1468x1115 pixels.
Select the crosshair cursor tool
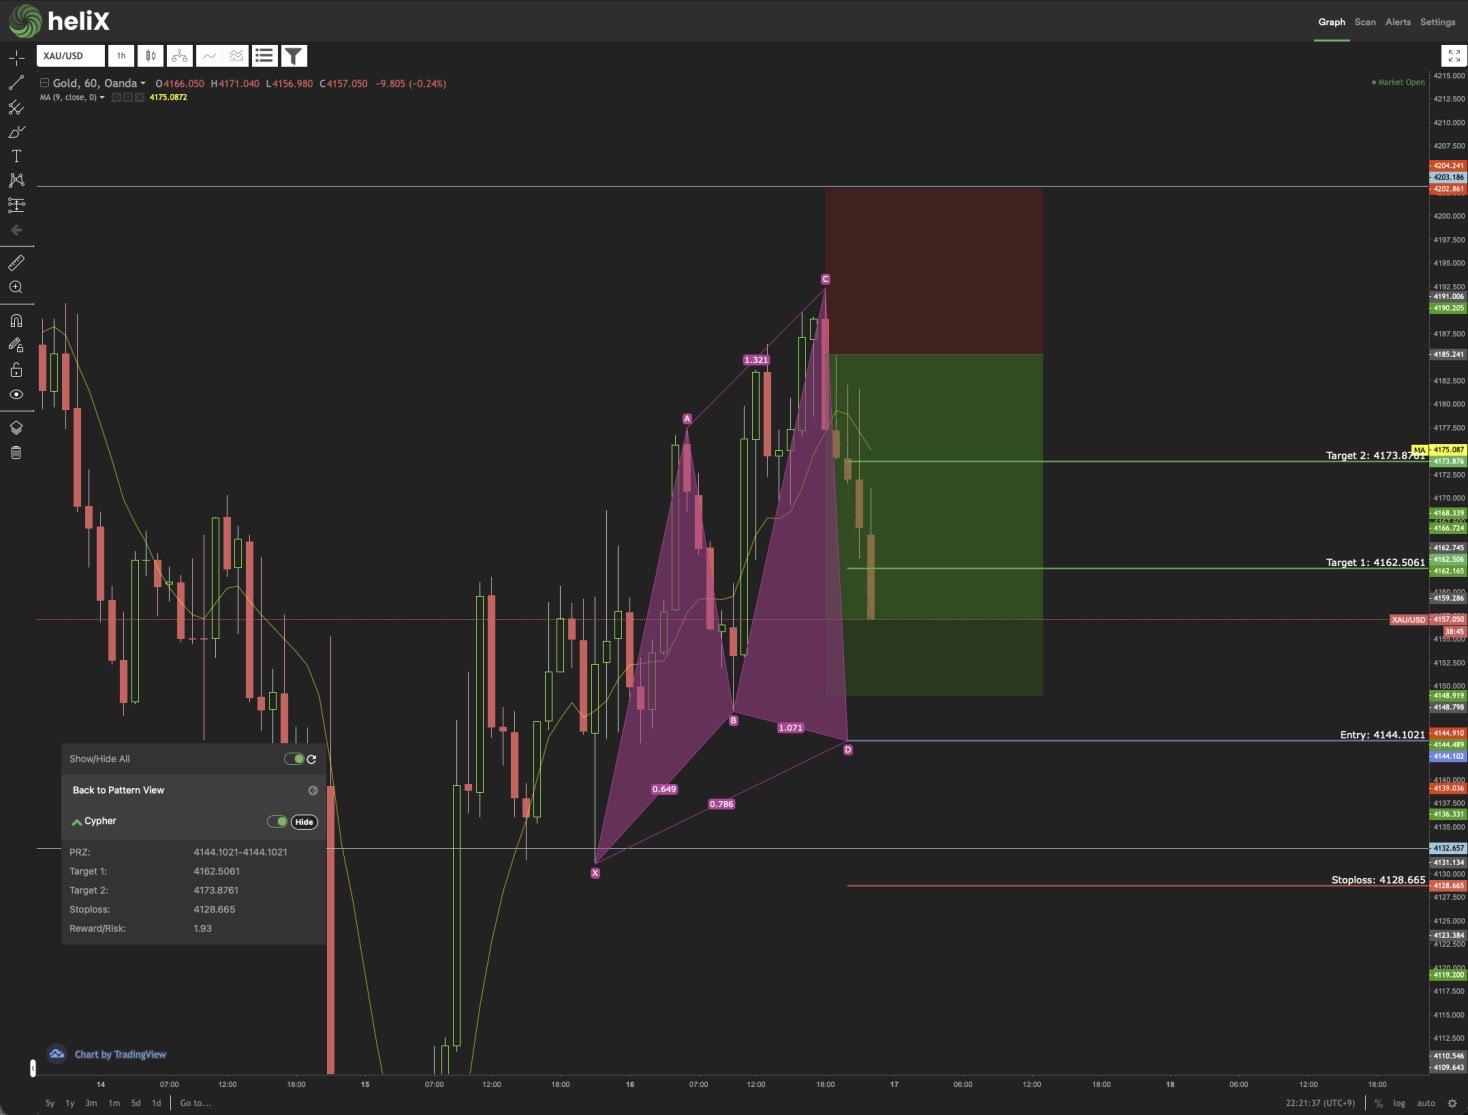(x=16, y=58)
